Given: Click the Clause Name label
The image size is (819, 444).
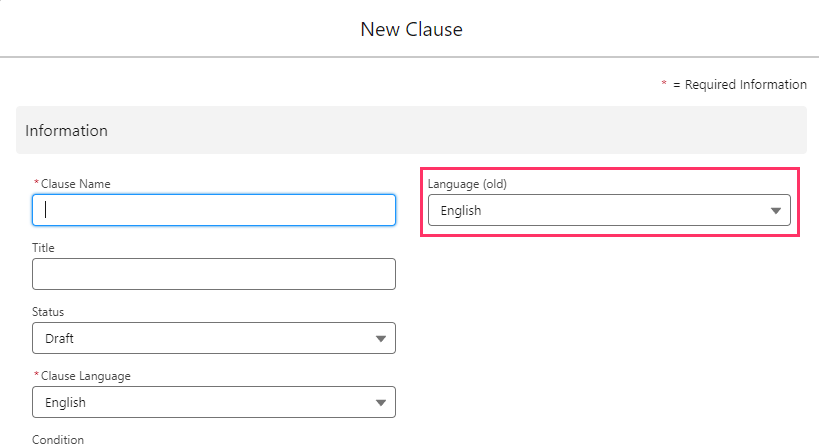Looking at the screenshot, I should (75, 184).
